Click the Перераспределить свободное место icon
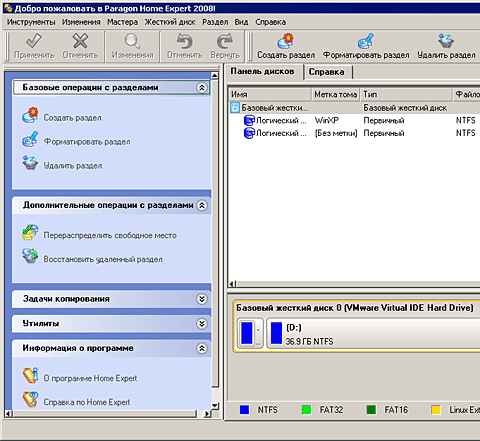Screen dimensions: 480x441 30,233
